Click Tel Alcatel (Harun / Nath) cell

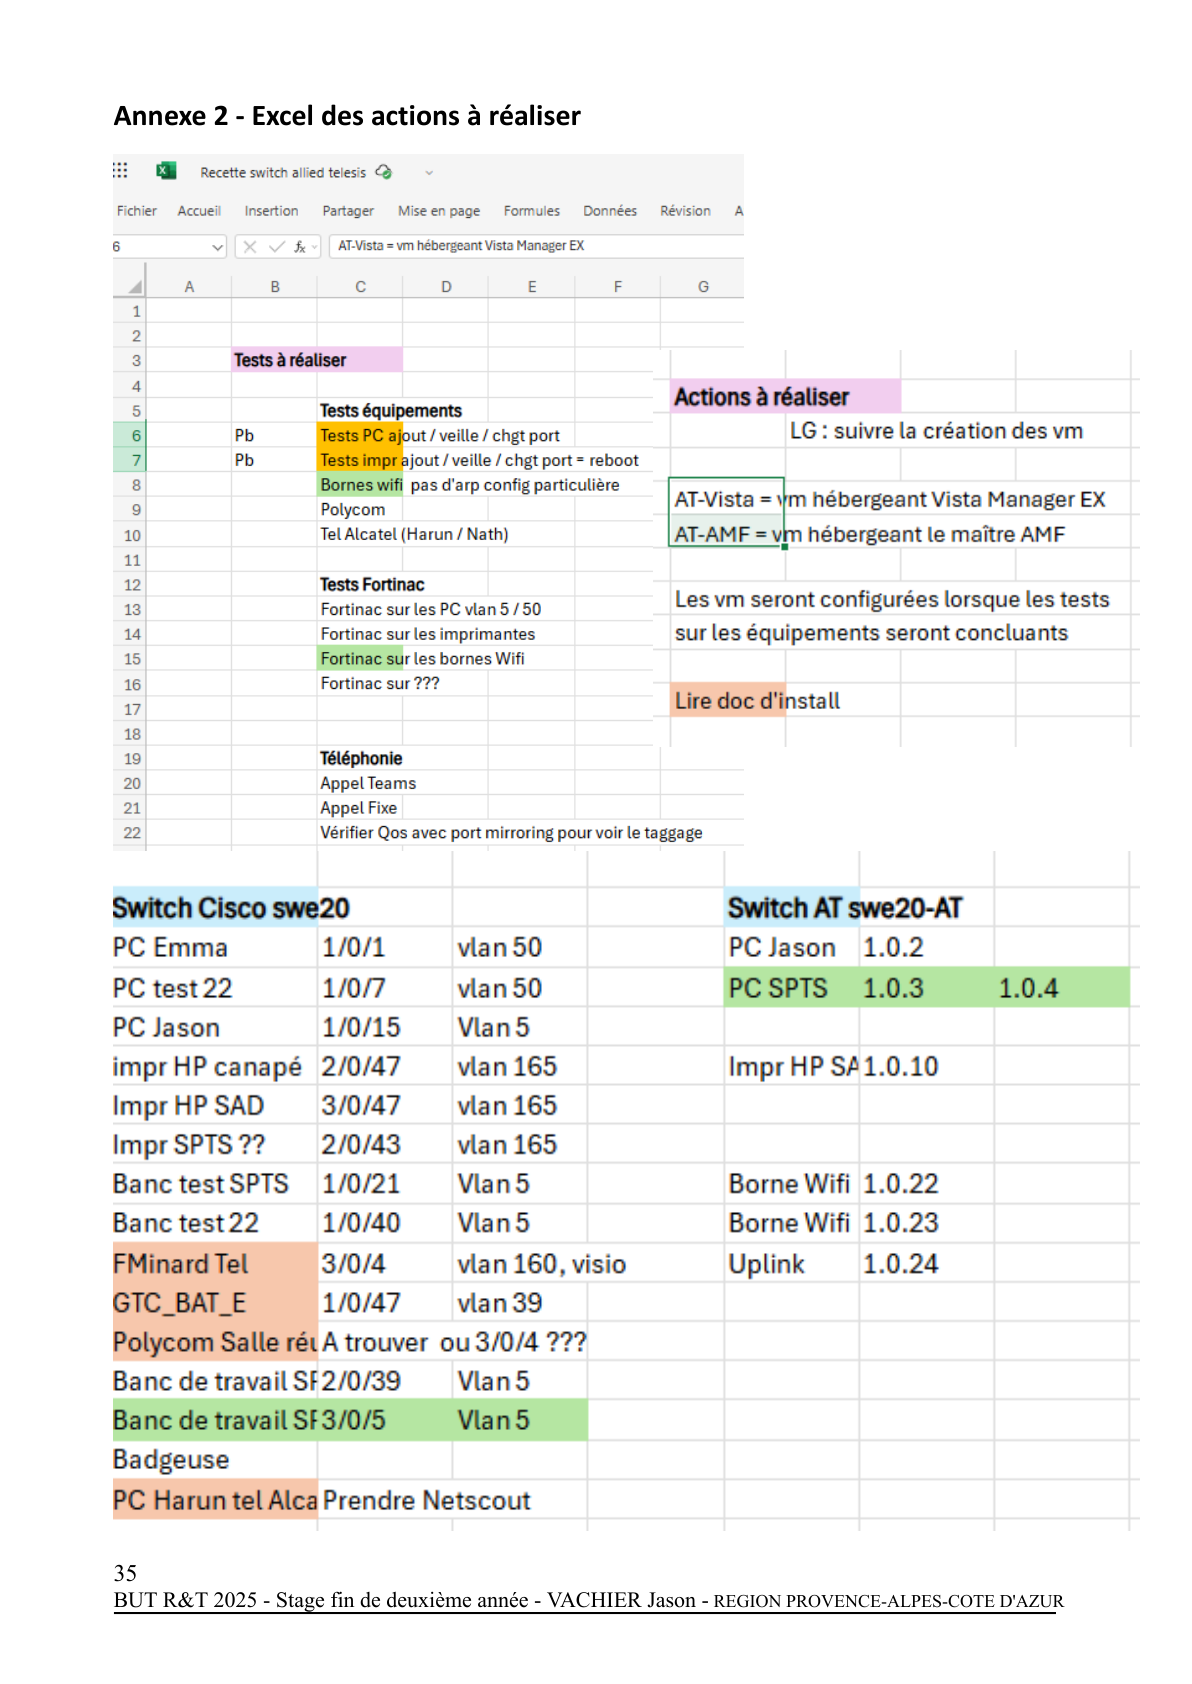[x=414, y=534]
